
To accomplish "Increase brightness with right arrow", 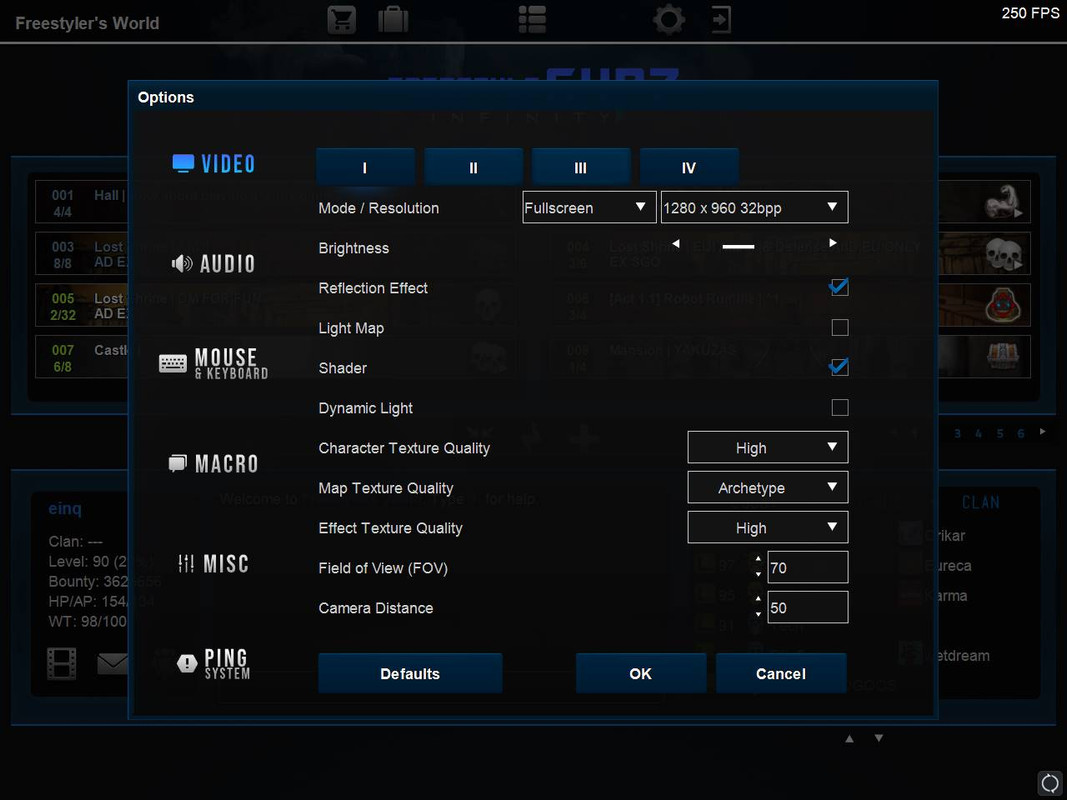I will 833,243.
